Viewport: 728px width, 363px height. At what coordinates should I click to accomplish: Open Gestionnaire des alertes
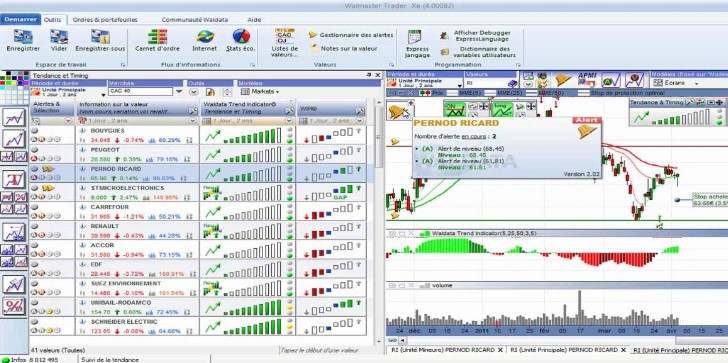point(351,35)
